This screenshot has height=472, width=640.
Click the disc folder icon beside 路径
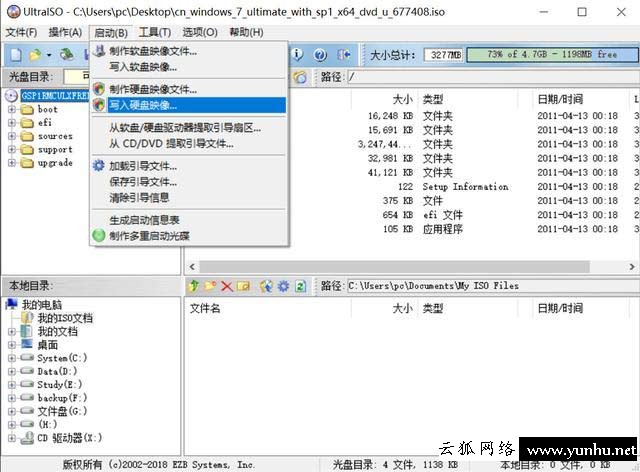[x=300, y=77]
